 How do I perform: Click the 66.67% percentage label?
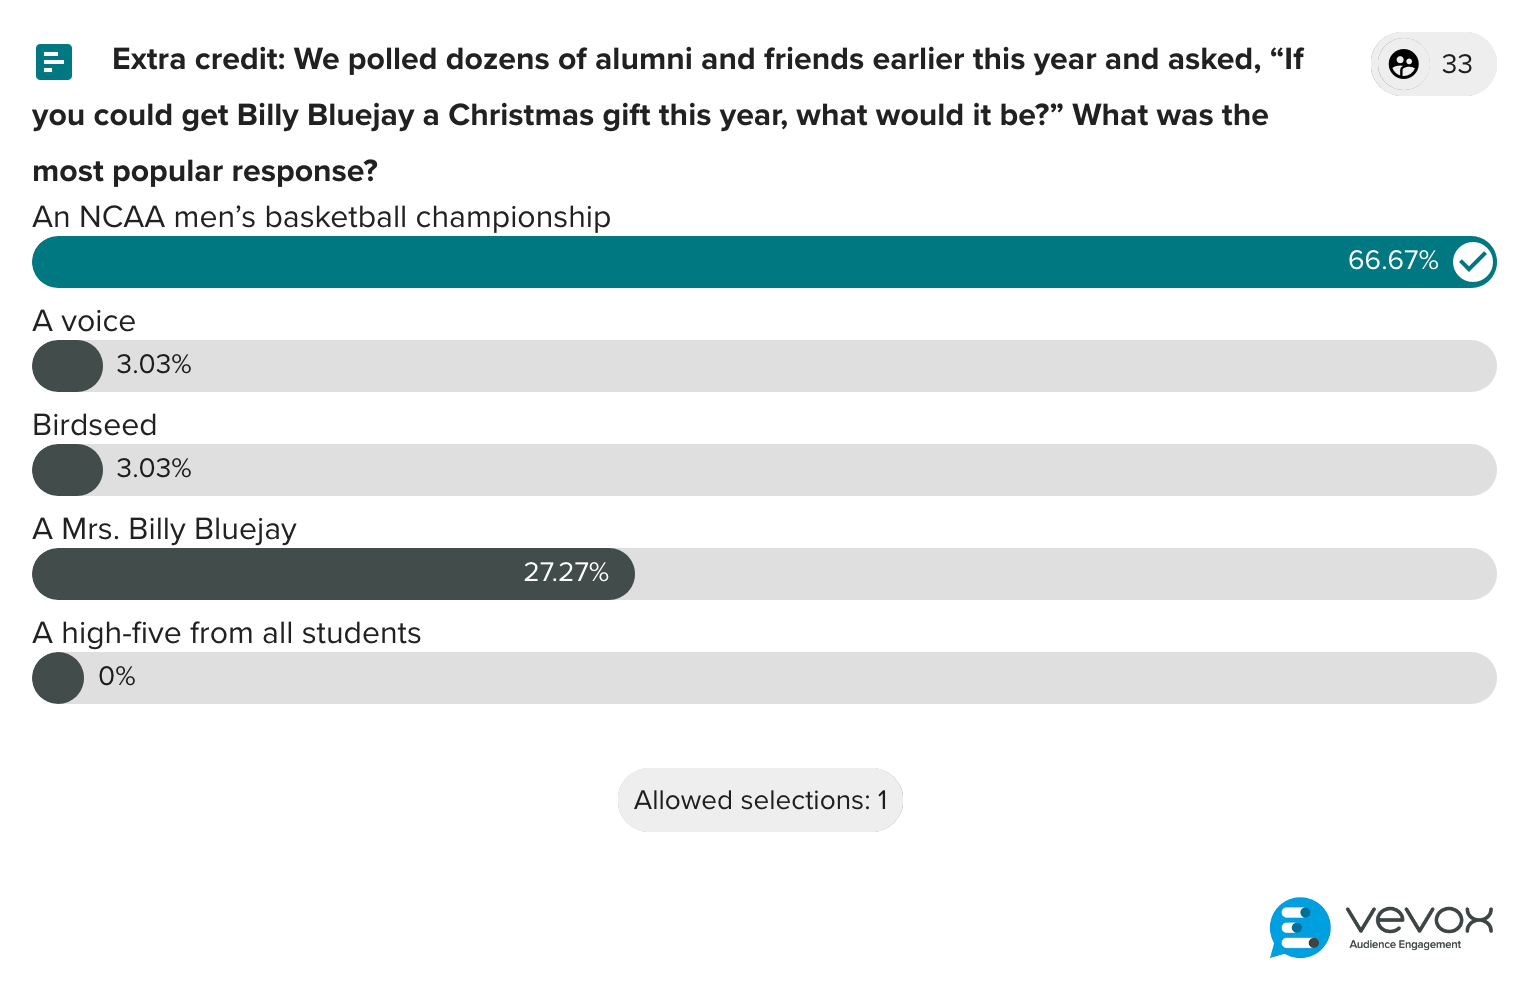pyautogui.click(x=1392, y=261)
